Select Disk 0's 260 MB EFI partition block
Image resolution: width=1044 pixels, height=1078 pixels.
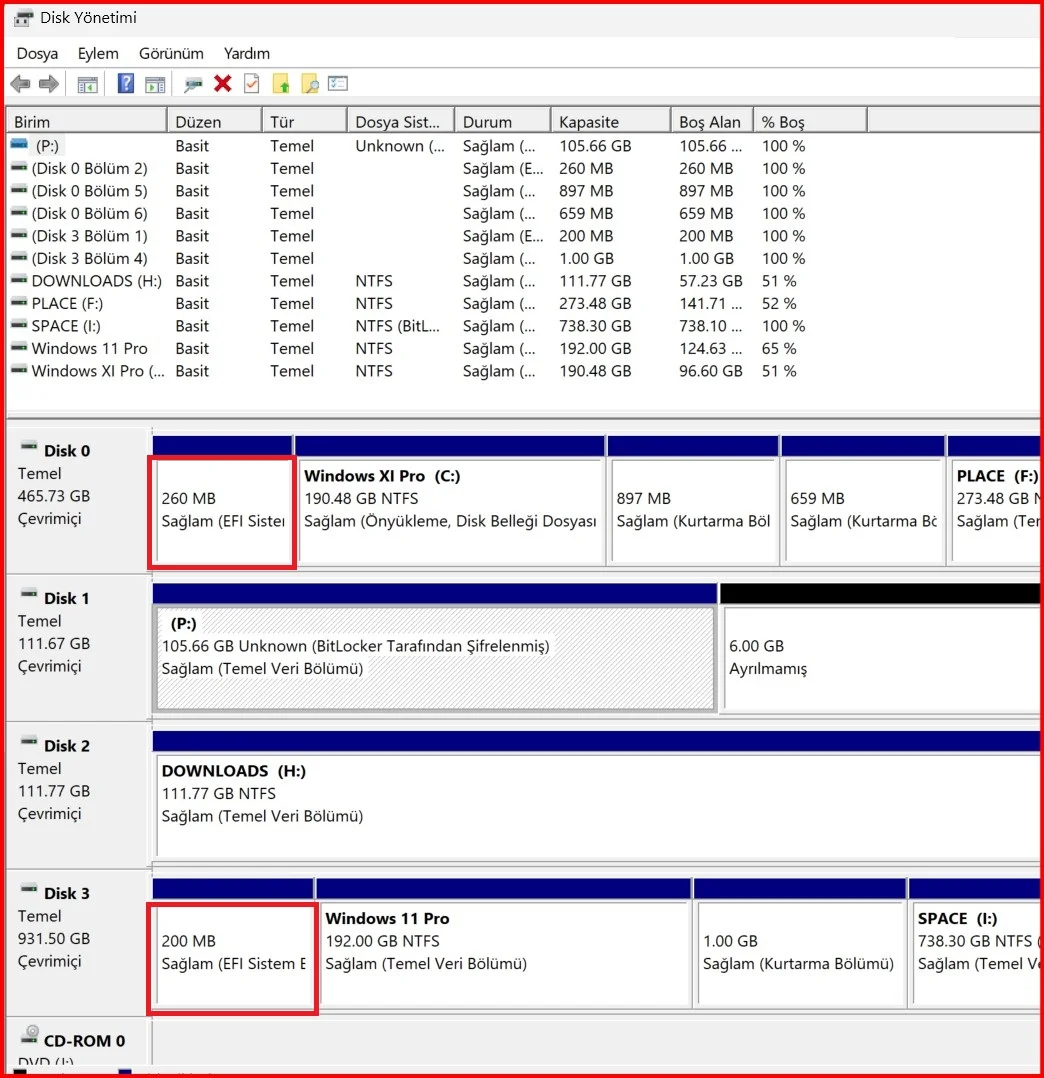pyautogui.click(x=223, y=512)
